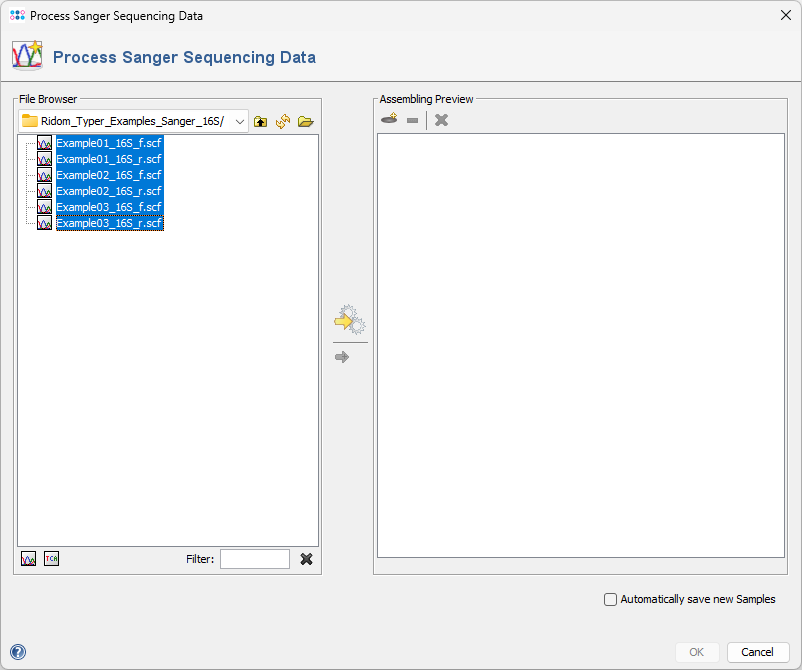This screenshot has width=802, height=670.
Task: Open a folder via the open folder icon
Action: click(305, 121)
